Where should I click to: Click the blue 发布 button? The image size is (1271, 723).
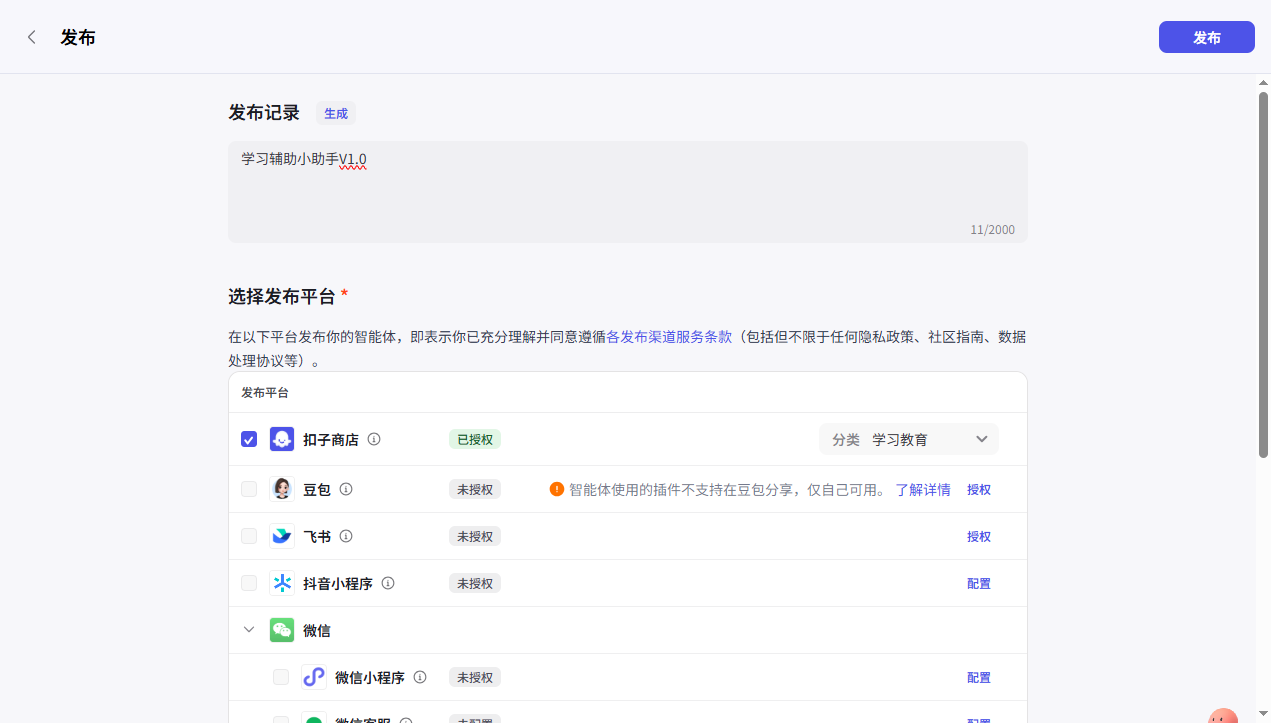coord(1206,36)
